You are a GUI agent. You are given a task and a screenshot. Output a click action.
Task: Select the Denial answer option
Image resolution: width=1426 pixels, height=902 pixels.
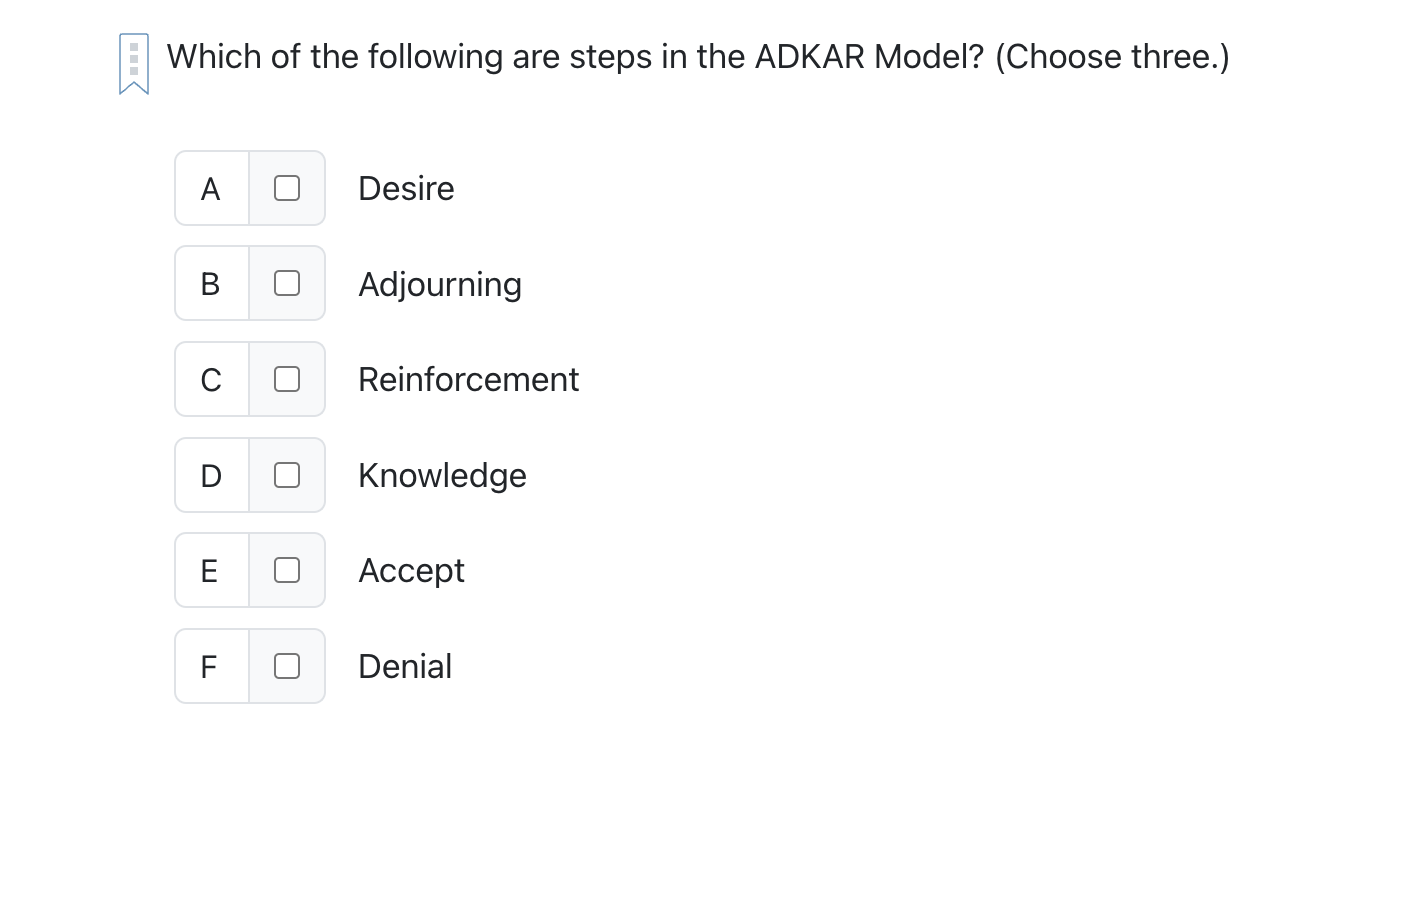404,666
